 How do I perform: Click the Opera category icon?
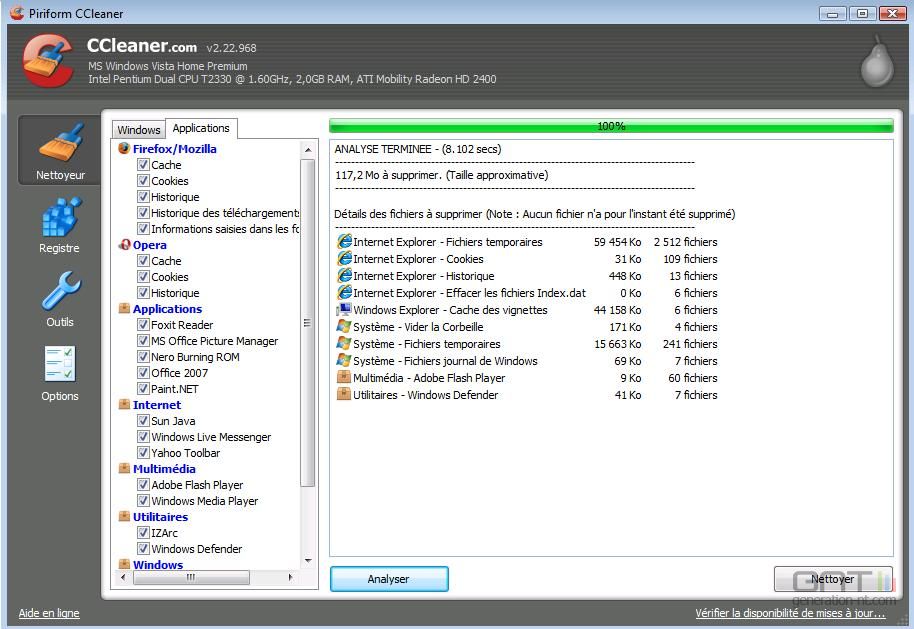[126, 244]
